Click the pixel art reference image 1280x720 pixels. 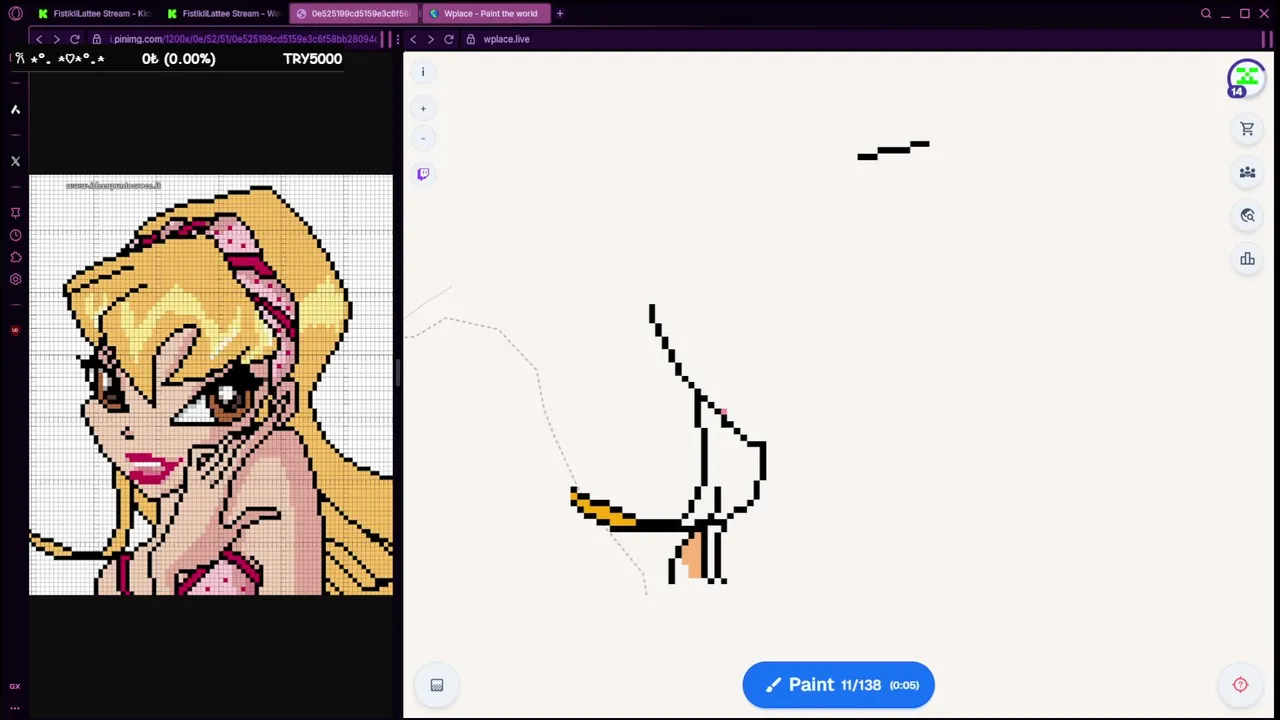(x=211, y=385)
